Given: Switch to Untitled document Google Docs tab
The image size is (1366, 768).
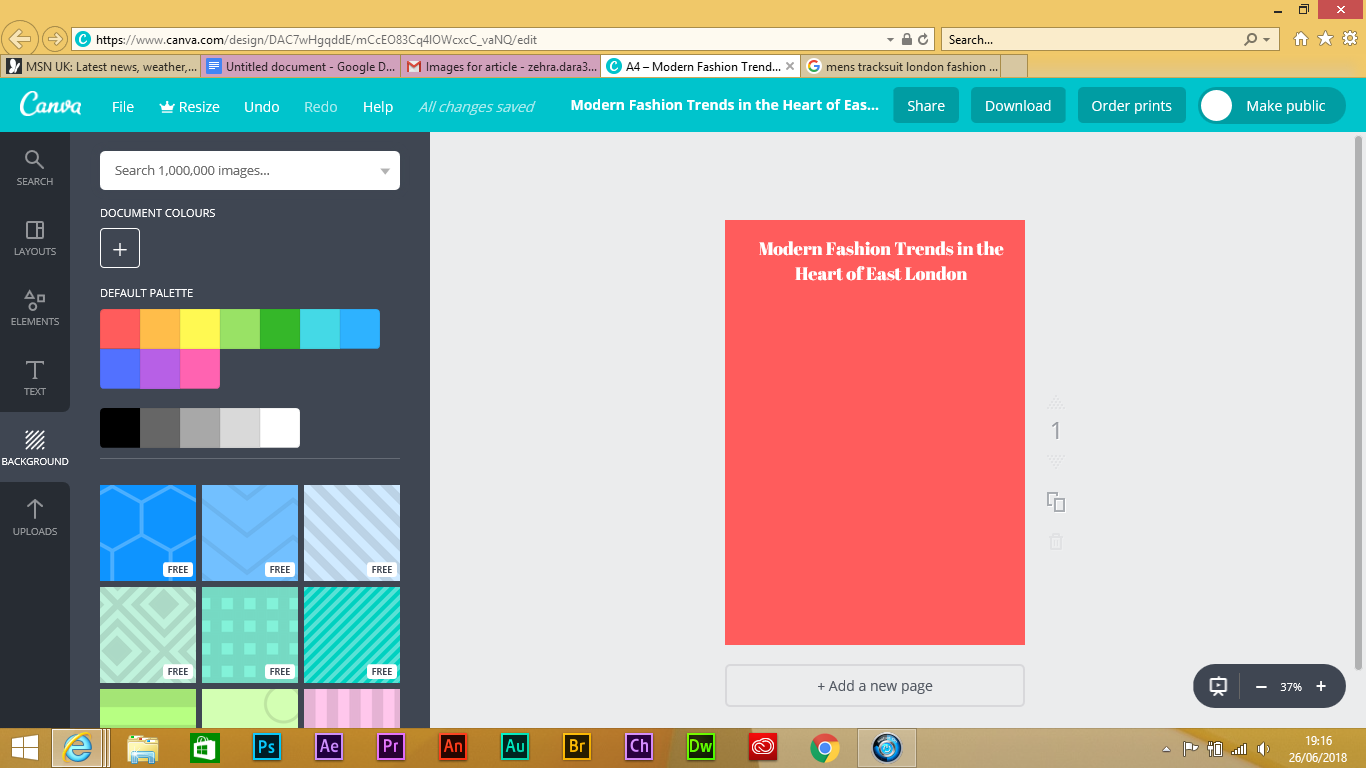Looking at the screenshot, I should pyautogui.click(x=301, y=67).
